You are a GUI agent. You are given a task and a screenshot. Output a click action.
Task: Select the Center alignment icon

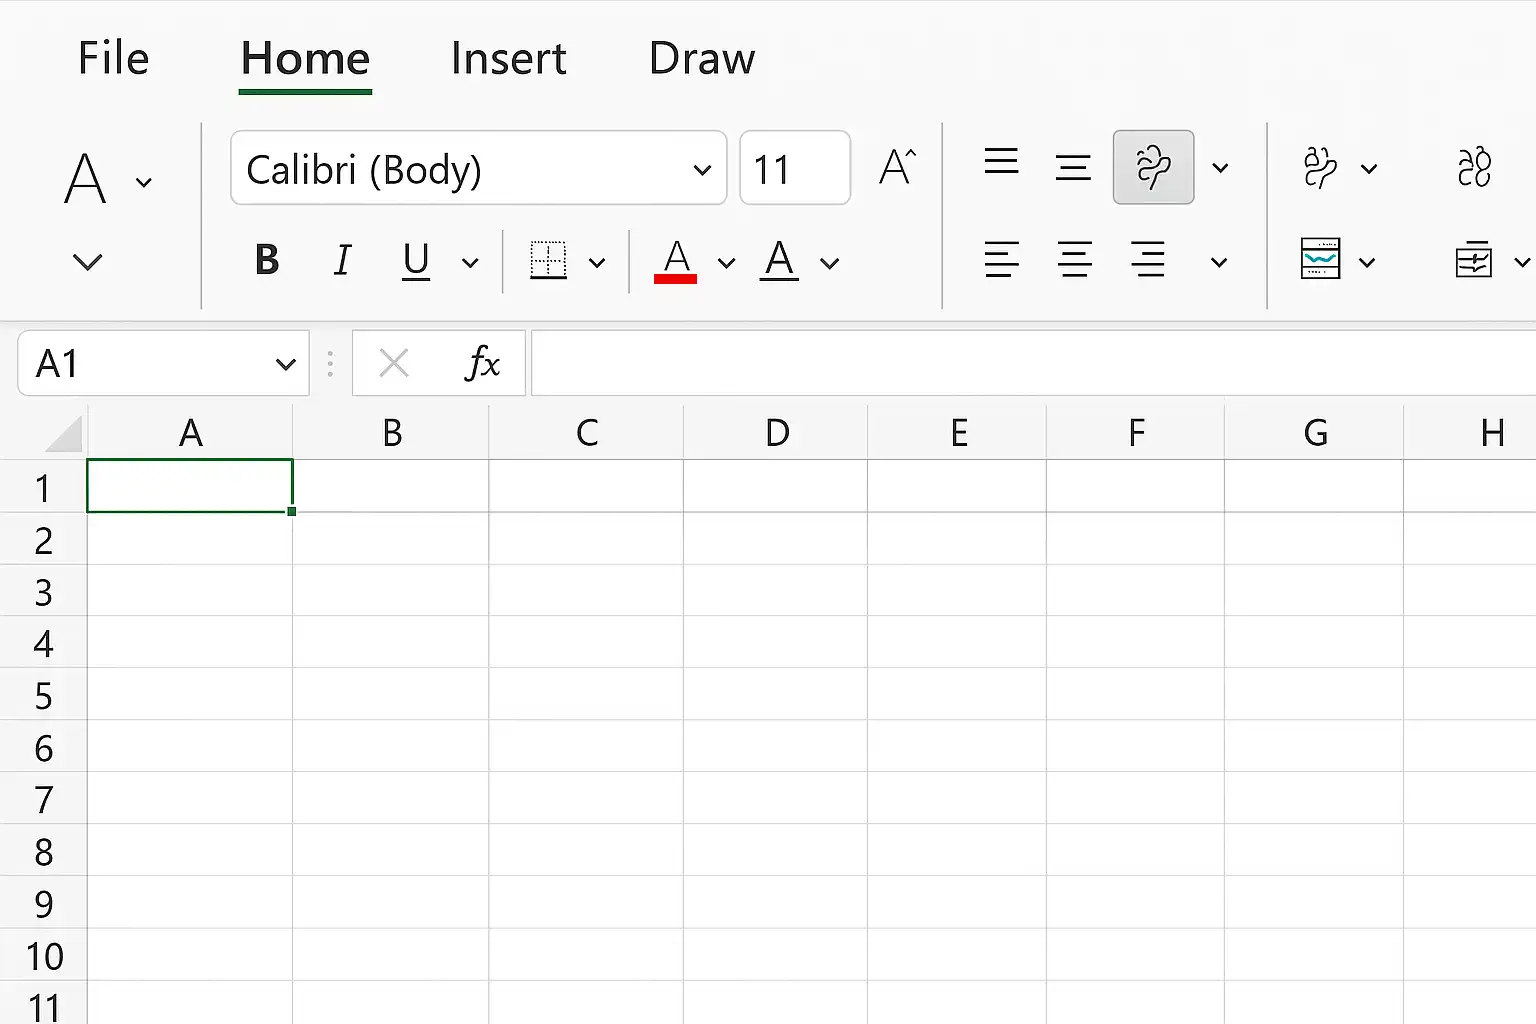[1075, 260]
